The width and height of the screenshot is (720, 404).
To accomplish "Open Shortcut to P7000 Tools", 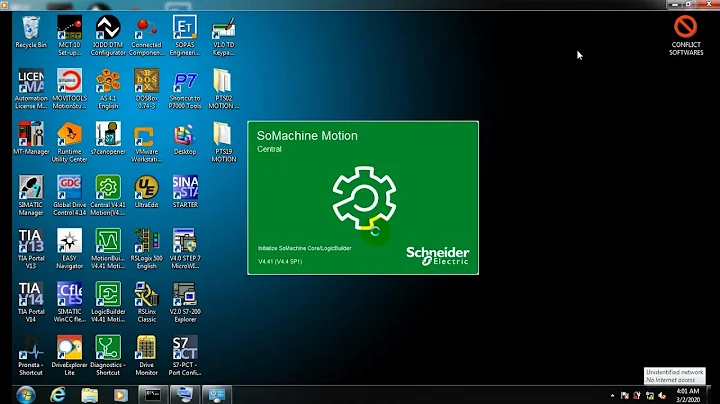I will pos(185,89).
